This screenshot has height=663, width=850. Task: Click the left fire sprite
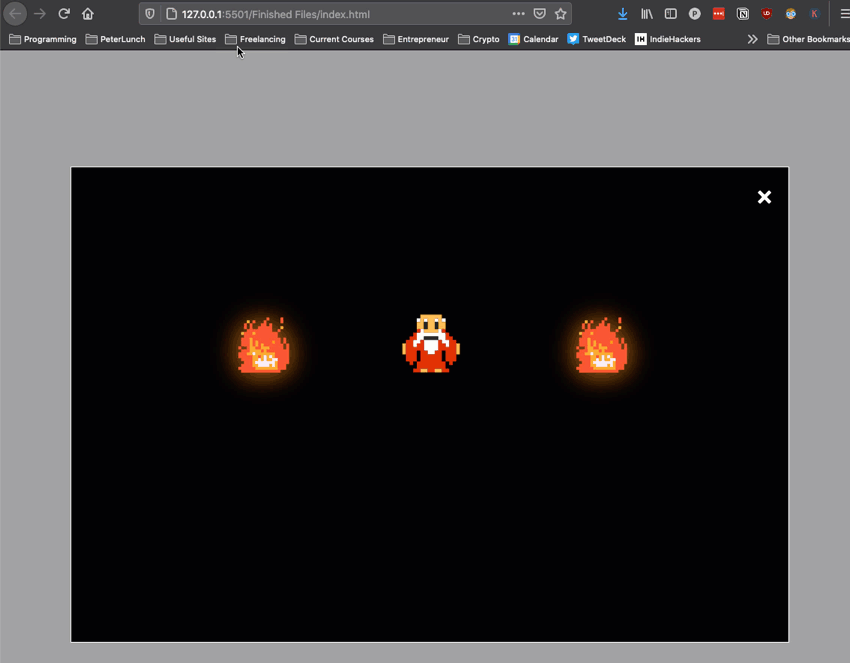tap(263, 346)
